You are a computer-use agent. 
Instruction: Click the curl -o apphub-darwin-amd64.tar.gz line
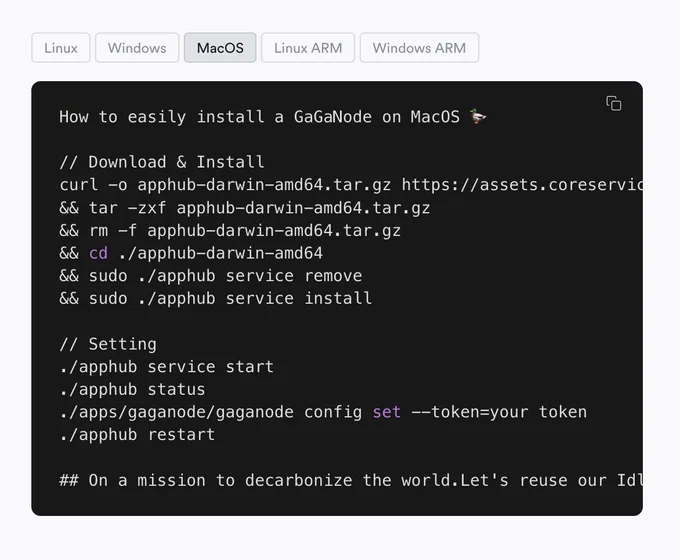pos(351,185)
